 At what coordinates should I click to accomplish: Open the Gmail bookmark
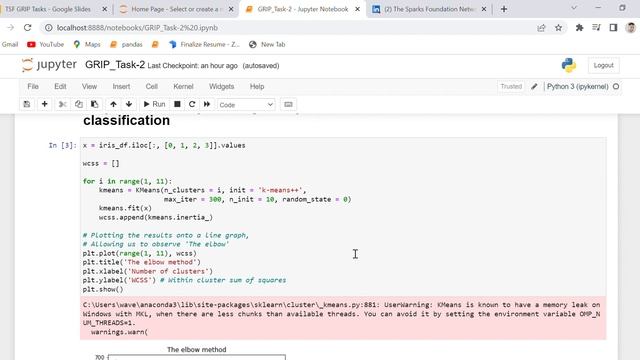[x=9, y=44]
